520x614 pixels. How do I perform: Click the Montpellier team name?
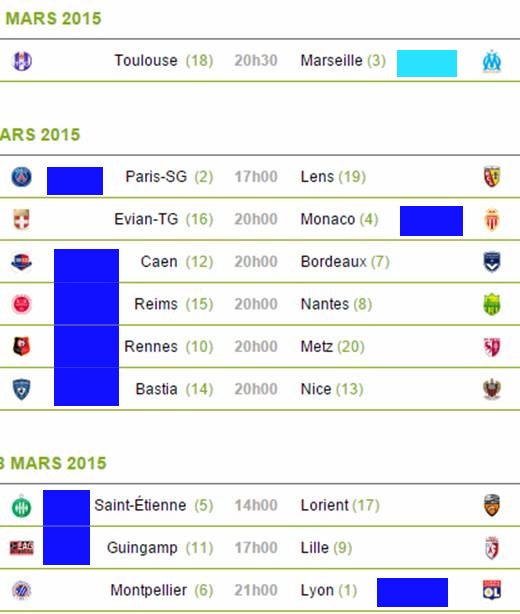click(148, 590)
